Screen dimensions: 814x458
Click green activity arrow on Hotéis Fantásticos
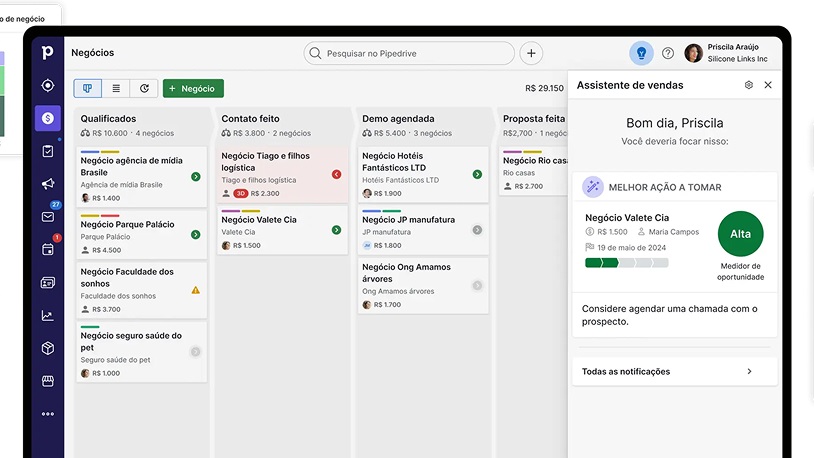pos(477,174)
